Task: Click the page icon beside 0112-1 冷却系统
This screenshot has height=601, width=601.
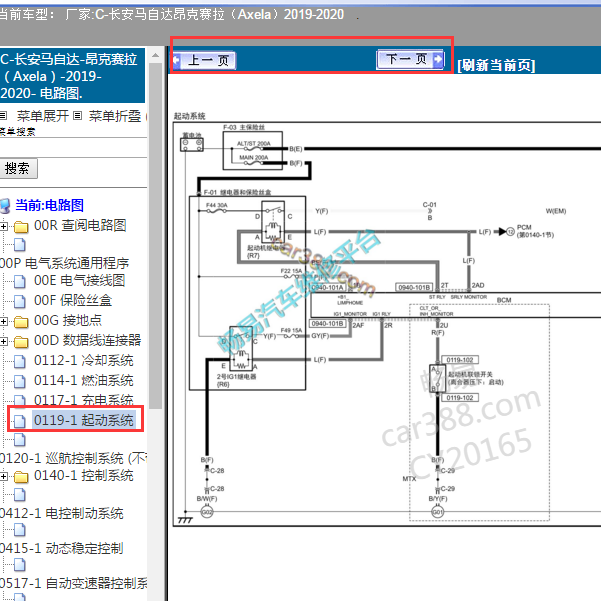Action: 20,361
